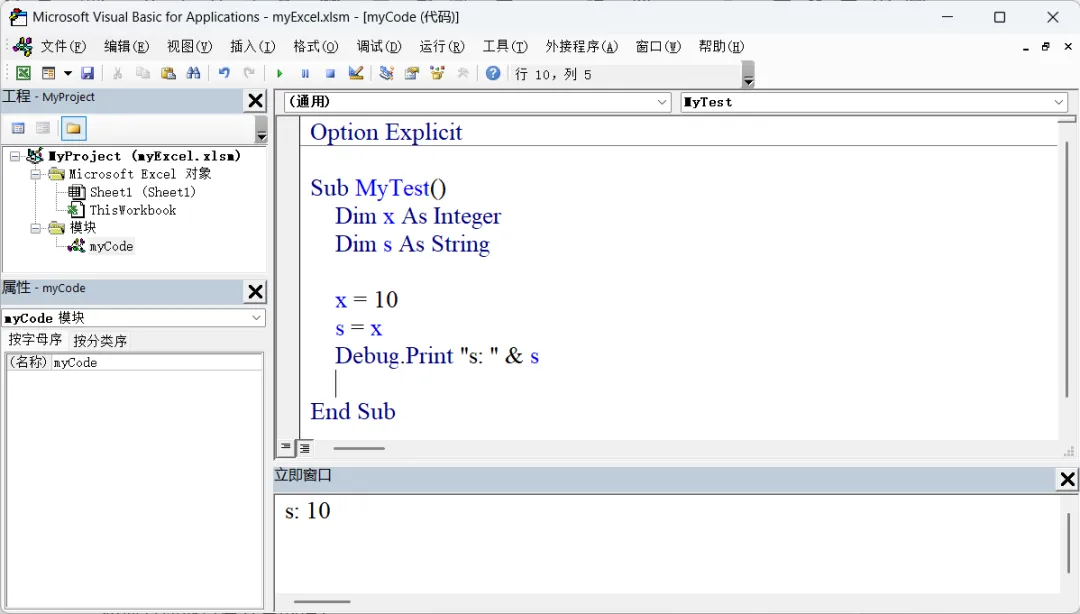This screenshot has width=1080, height=614.
Task: Open the 调试(D) menu
Action: (x=379, y=47)
